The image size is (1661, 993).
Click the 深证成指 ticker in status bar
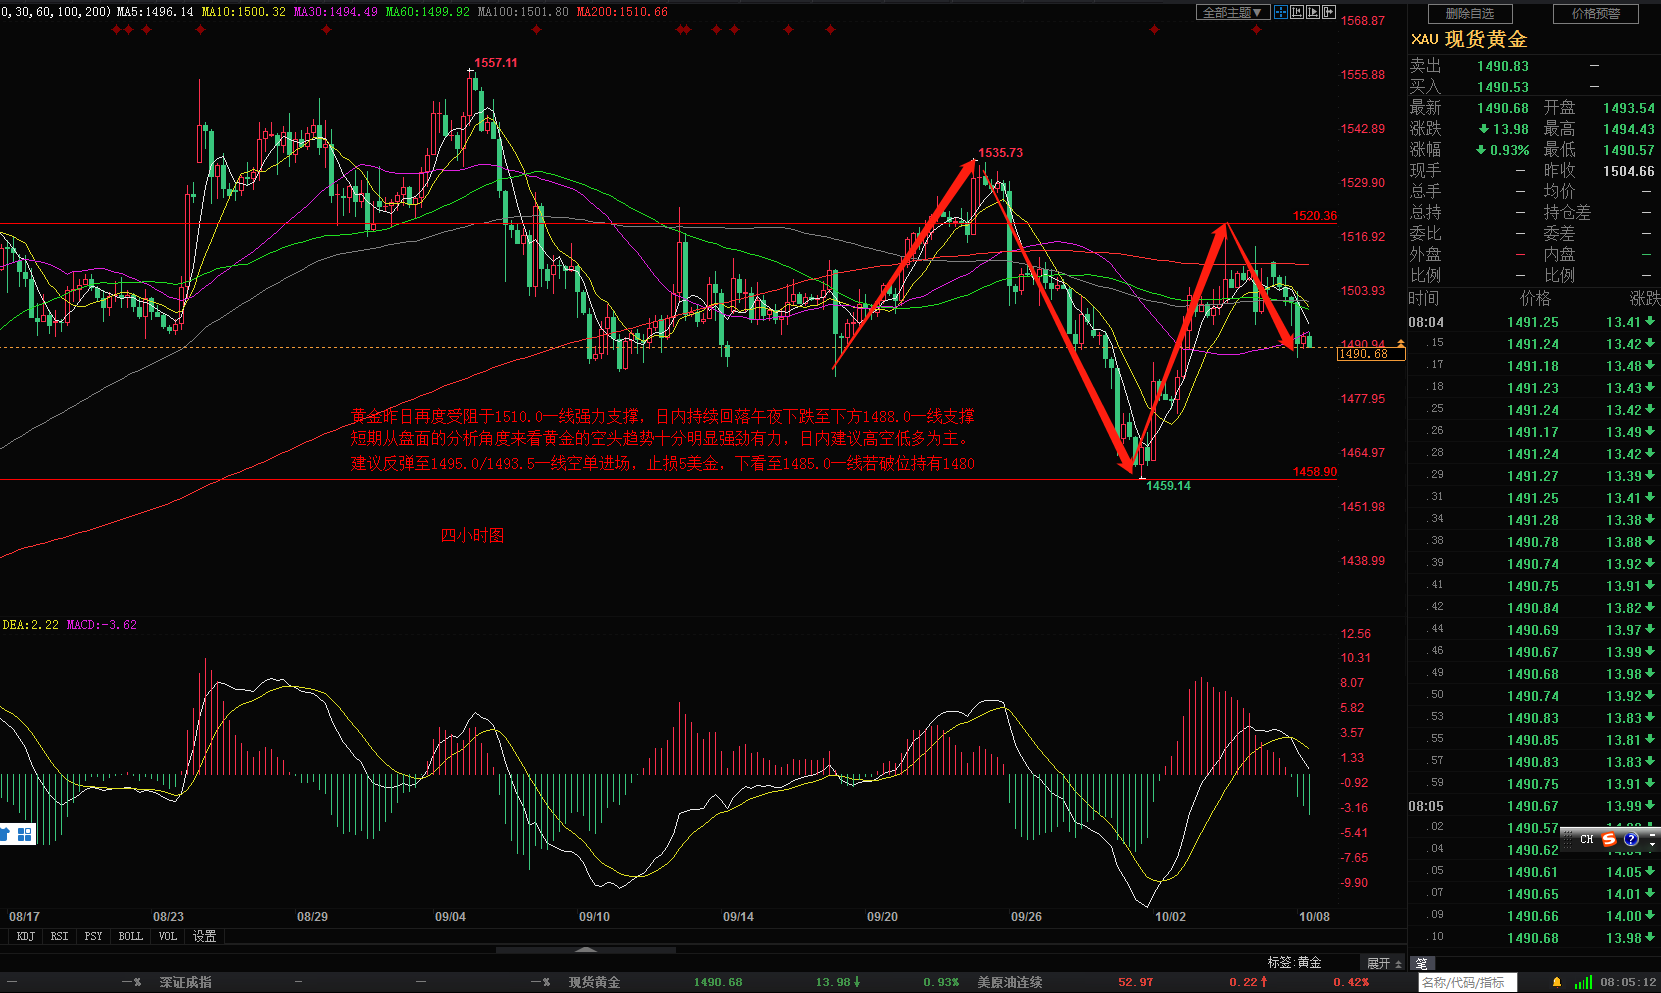(185, 983)
